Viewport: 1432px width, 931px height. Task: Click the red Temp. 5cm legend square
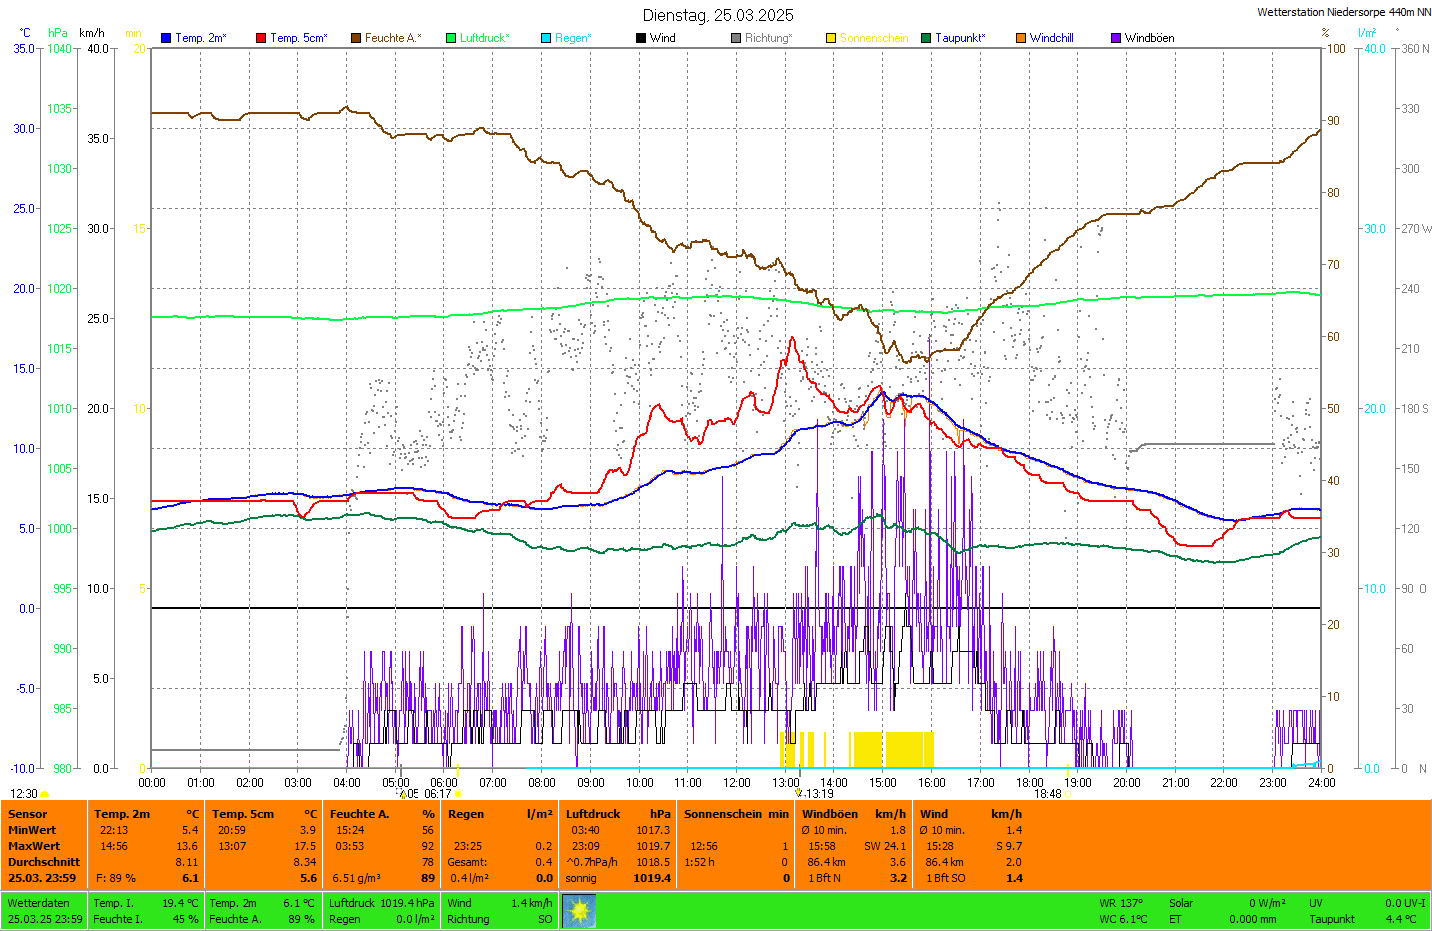point(261,38)
